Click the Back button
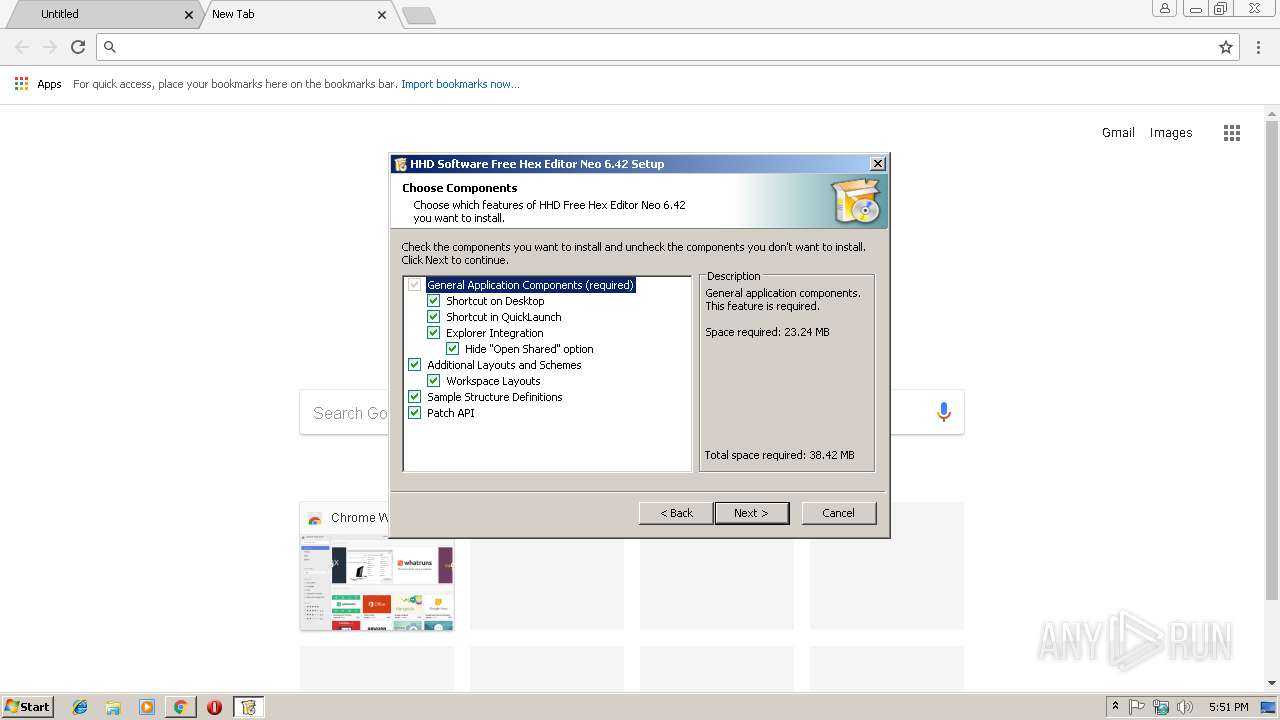This screenshot has width=1280, height=720. 676,513
